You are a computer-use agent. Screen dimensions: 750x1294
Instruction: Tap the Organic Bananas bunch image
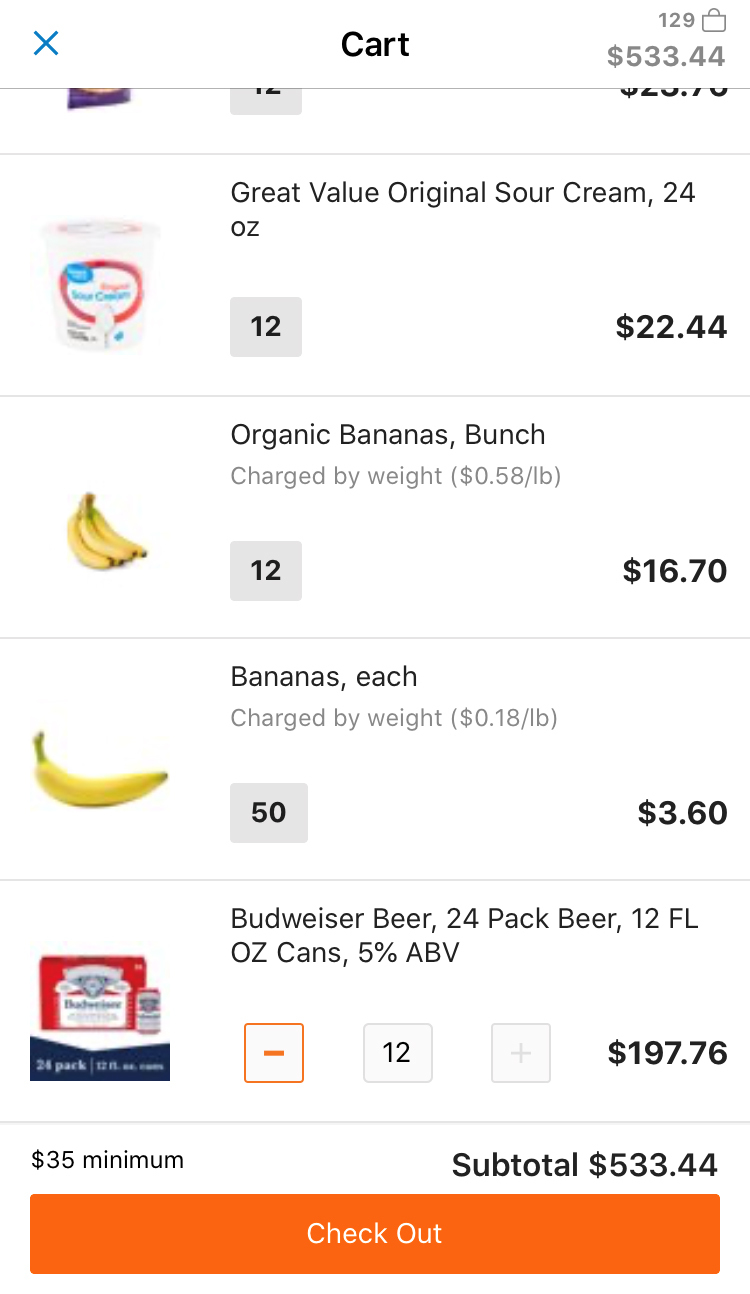pyautogui.click(x=104, y=530)
